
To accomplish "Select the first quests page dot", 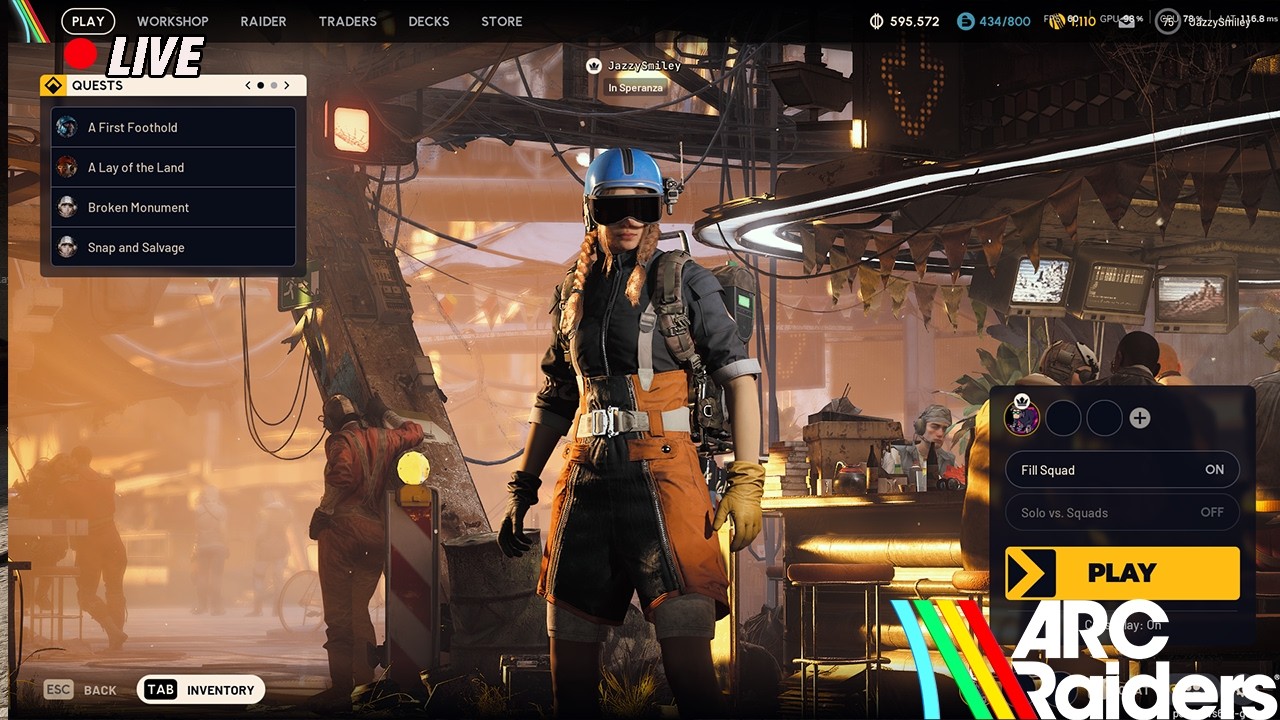I will pos(261,86).
